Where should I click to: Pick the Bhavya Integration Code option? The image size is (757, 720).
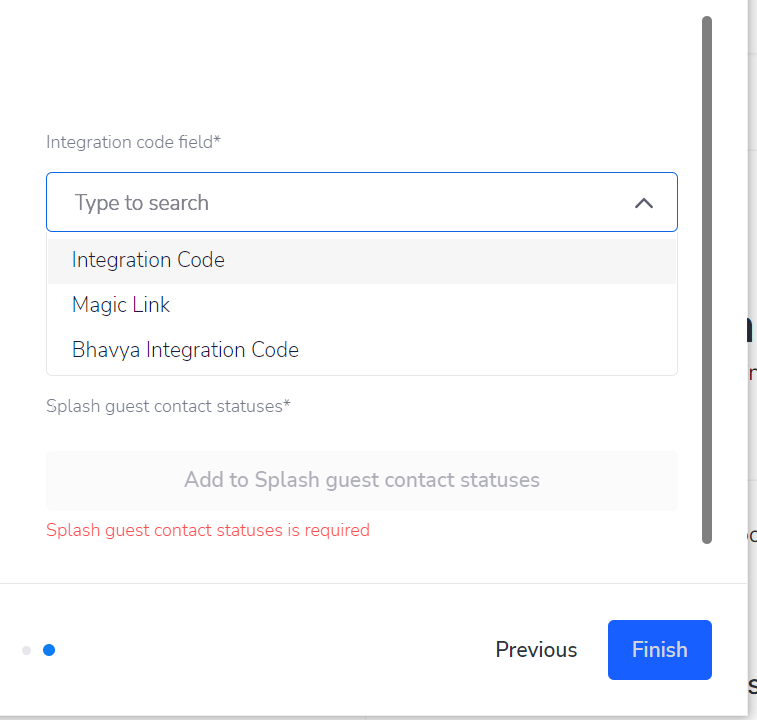pos(362,350)
